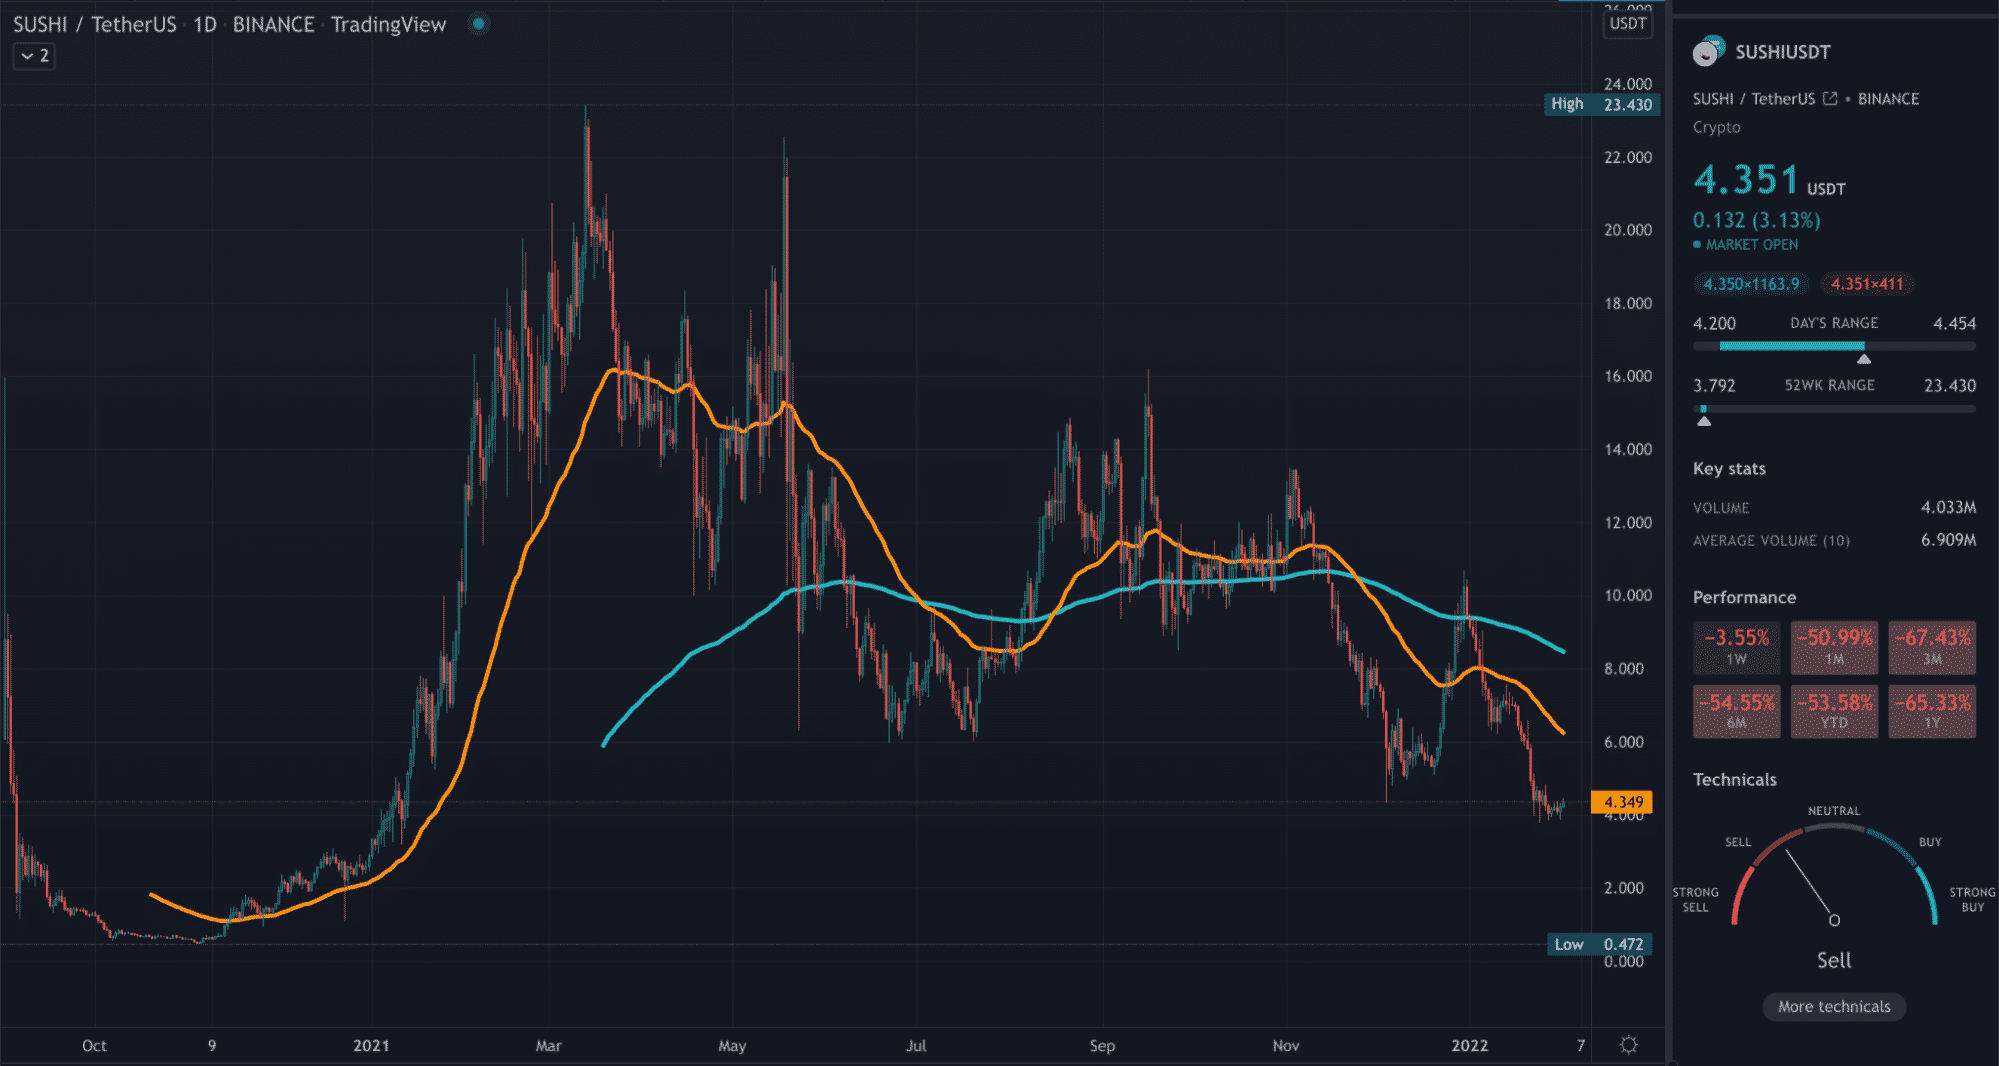Viewport: 1999px width, 1066px height.
Task: Click the teal market status dot beside TradingView
Action: tap(479, 24)
